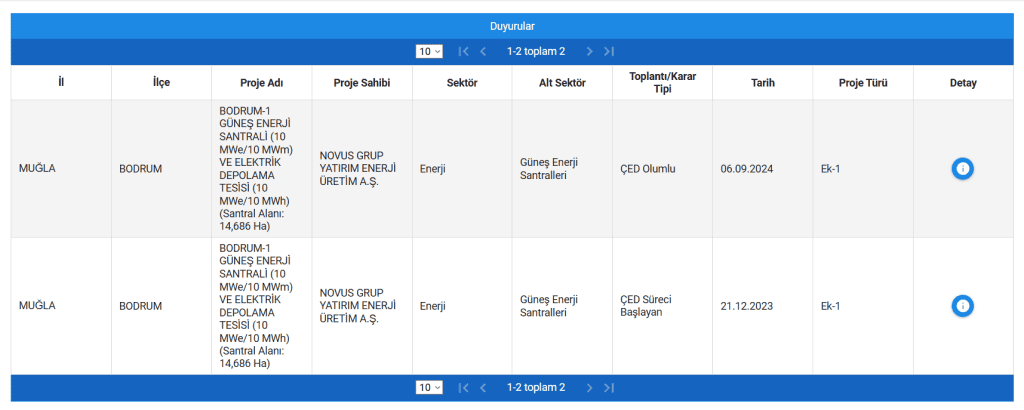Jump to last page in top paginator
Viewport: 1024px width, 410px height.
(609, 51)
